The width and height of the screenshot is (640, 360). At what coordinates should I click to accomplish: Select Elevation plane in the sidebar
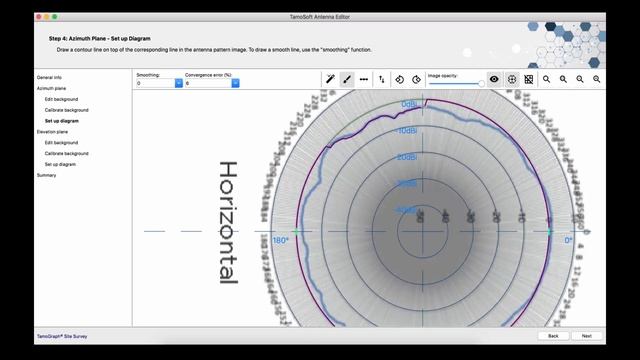pos(52,132)
